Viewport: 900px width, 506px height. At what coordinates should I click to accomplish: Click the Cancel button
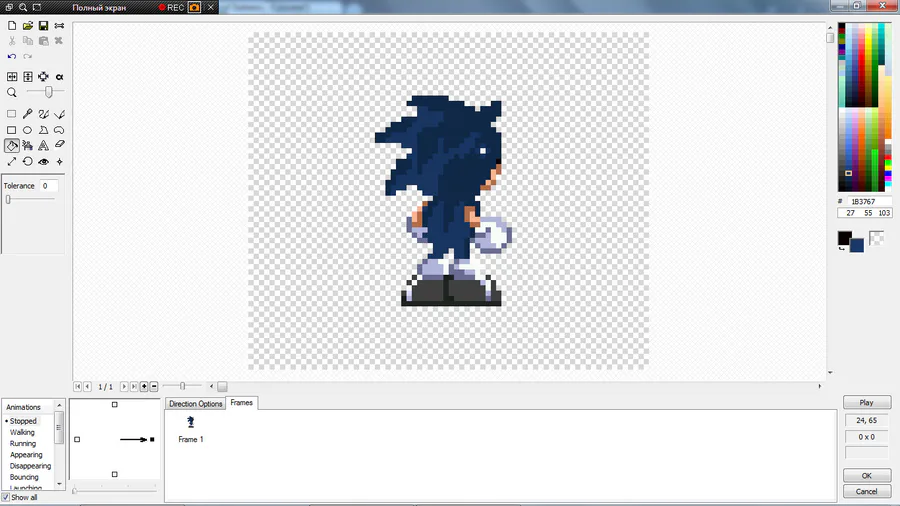(x=867, y=492)
